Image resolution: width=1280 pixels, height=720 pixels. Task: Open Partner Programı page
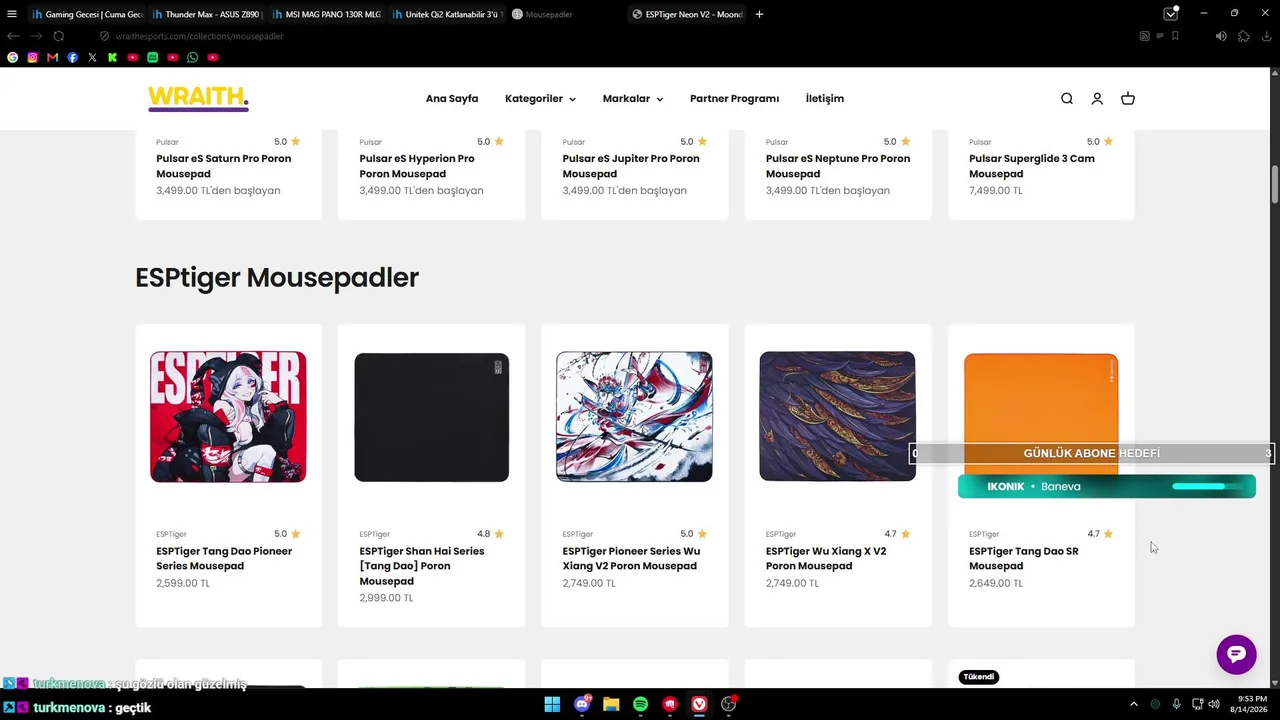[734, 99]
